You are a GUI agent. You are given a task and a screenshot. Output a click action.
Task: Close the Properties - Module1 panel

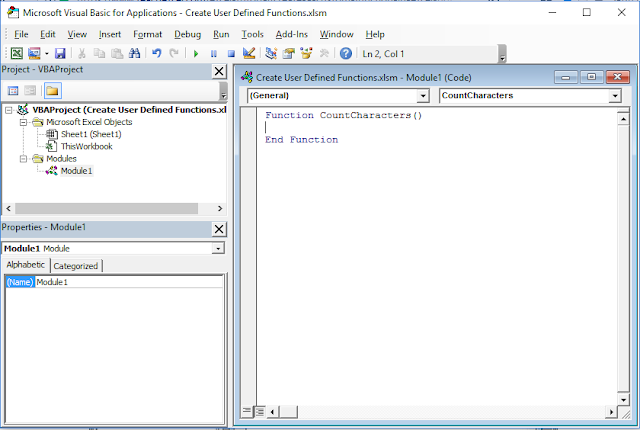219,229
